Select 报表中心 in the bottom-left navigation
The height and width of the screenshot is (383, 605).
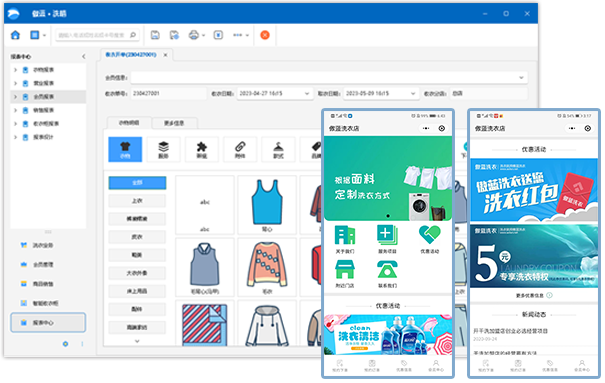tap(48, 322)
